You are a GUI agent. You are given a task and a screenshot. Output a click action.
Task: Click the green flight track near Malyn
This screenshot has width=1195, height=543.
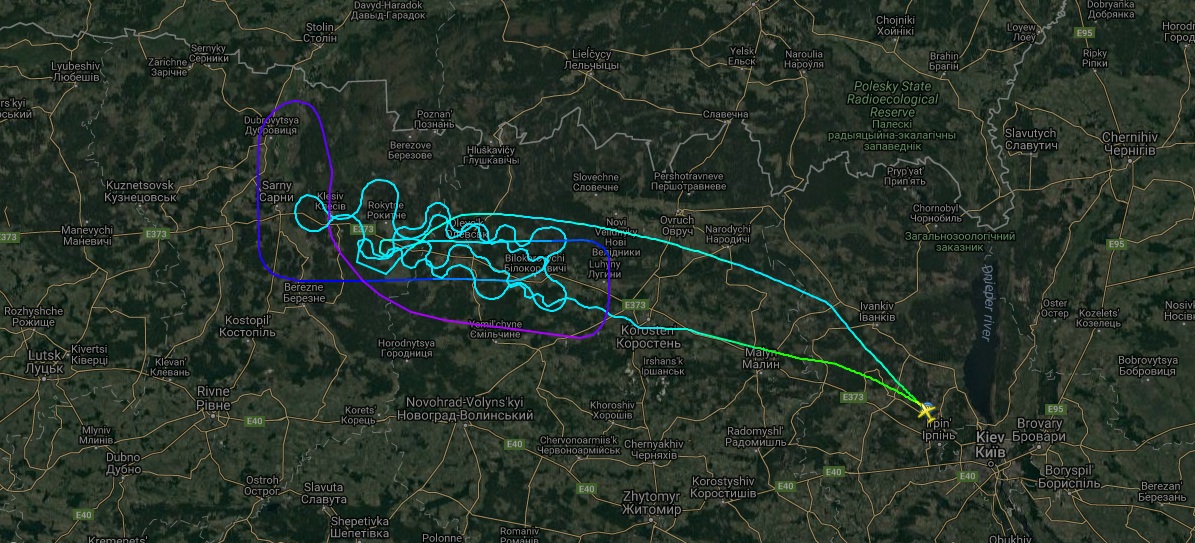pyautogui.click(x=793, y=357)
